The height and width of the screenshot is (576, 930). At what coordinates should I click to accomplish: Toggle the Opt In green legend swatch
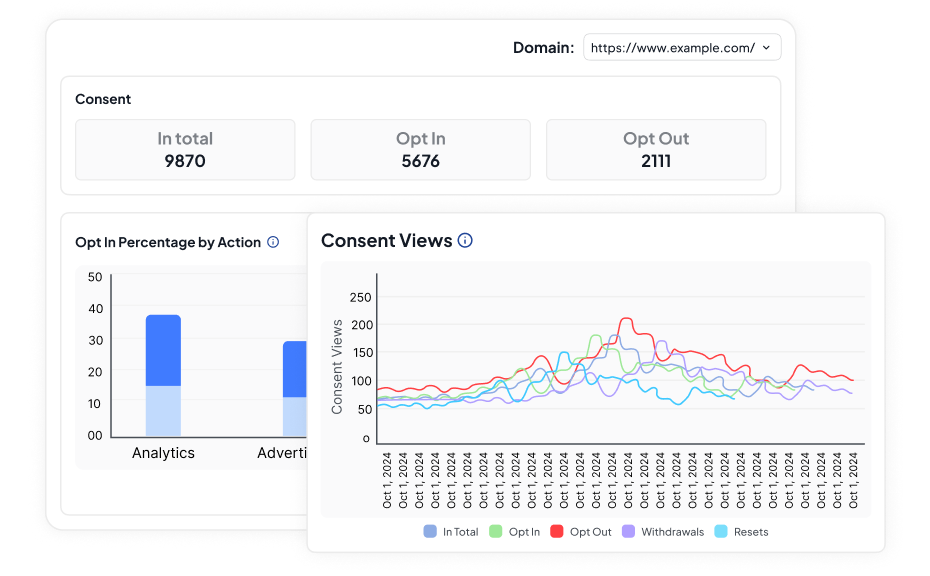click(x=496, y=532)
